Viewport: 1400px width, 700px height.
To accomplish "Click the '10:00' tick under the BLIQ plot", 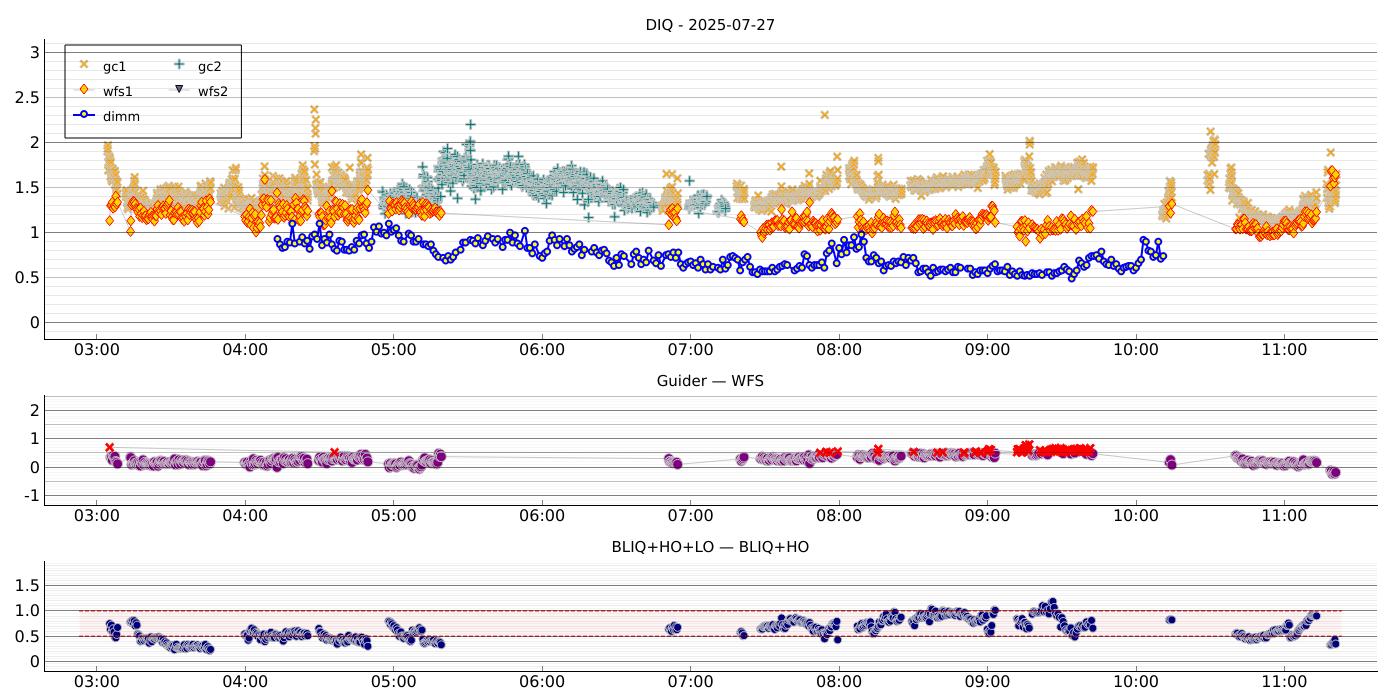I will pyautogui.click(x=1136, y=682).
